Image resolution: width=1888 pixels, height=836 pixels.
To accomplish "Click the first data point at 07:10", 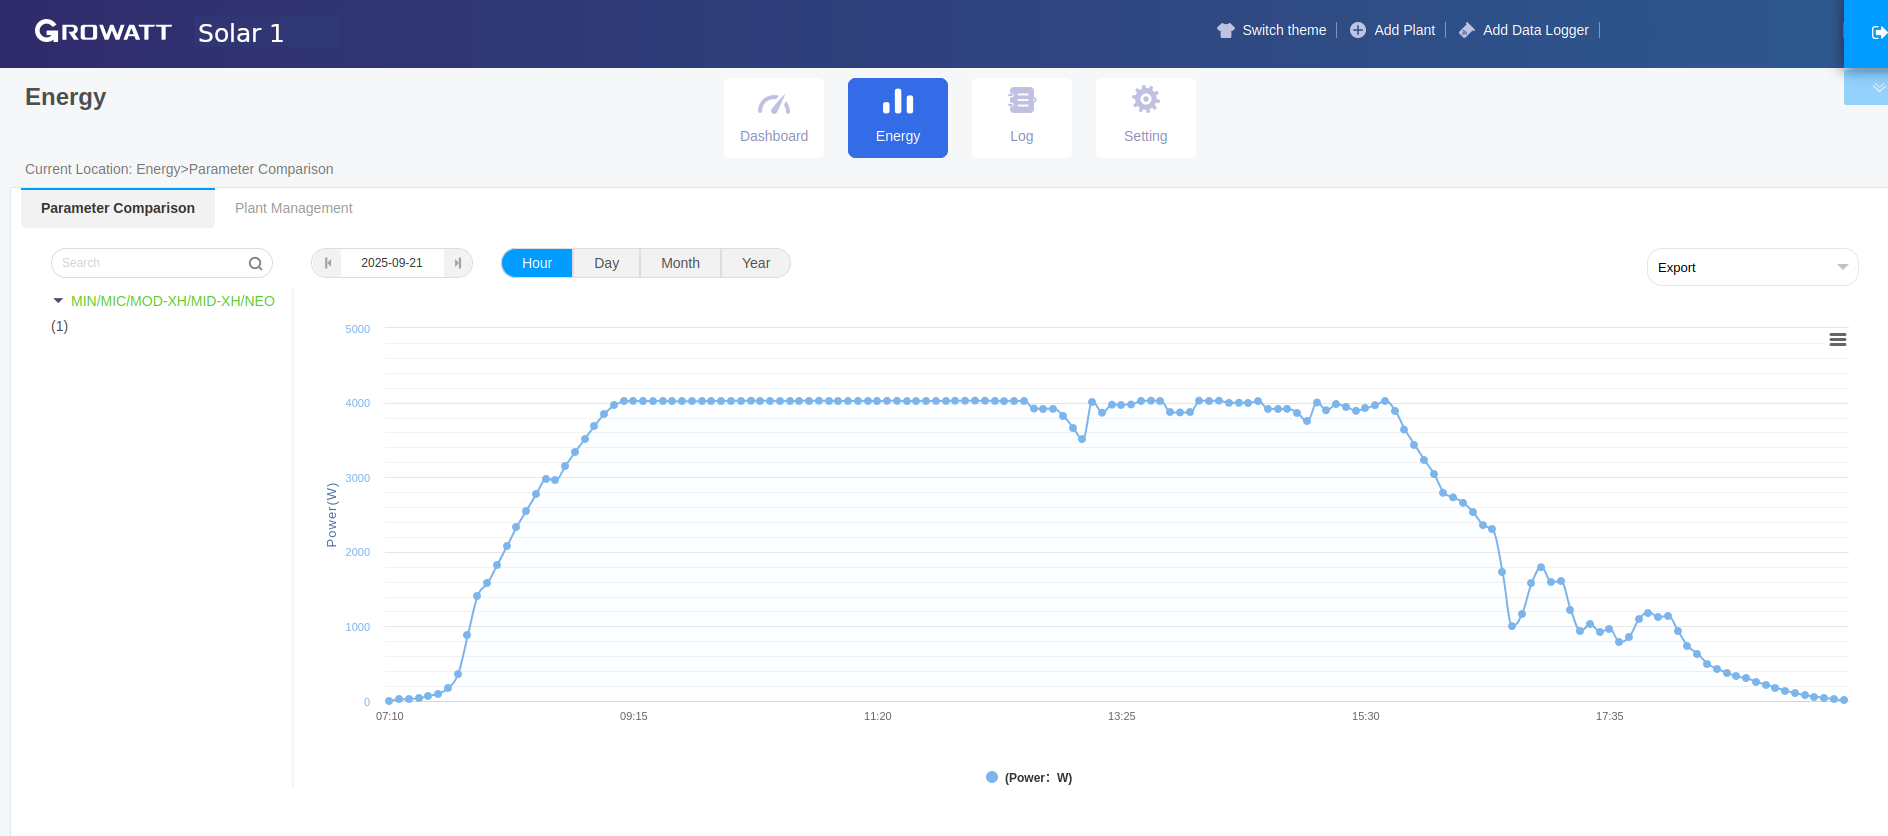I will click(x=389, y=701).
